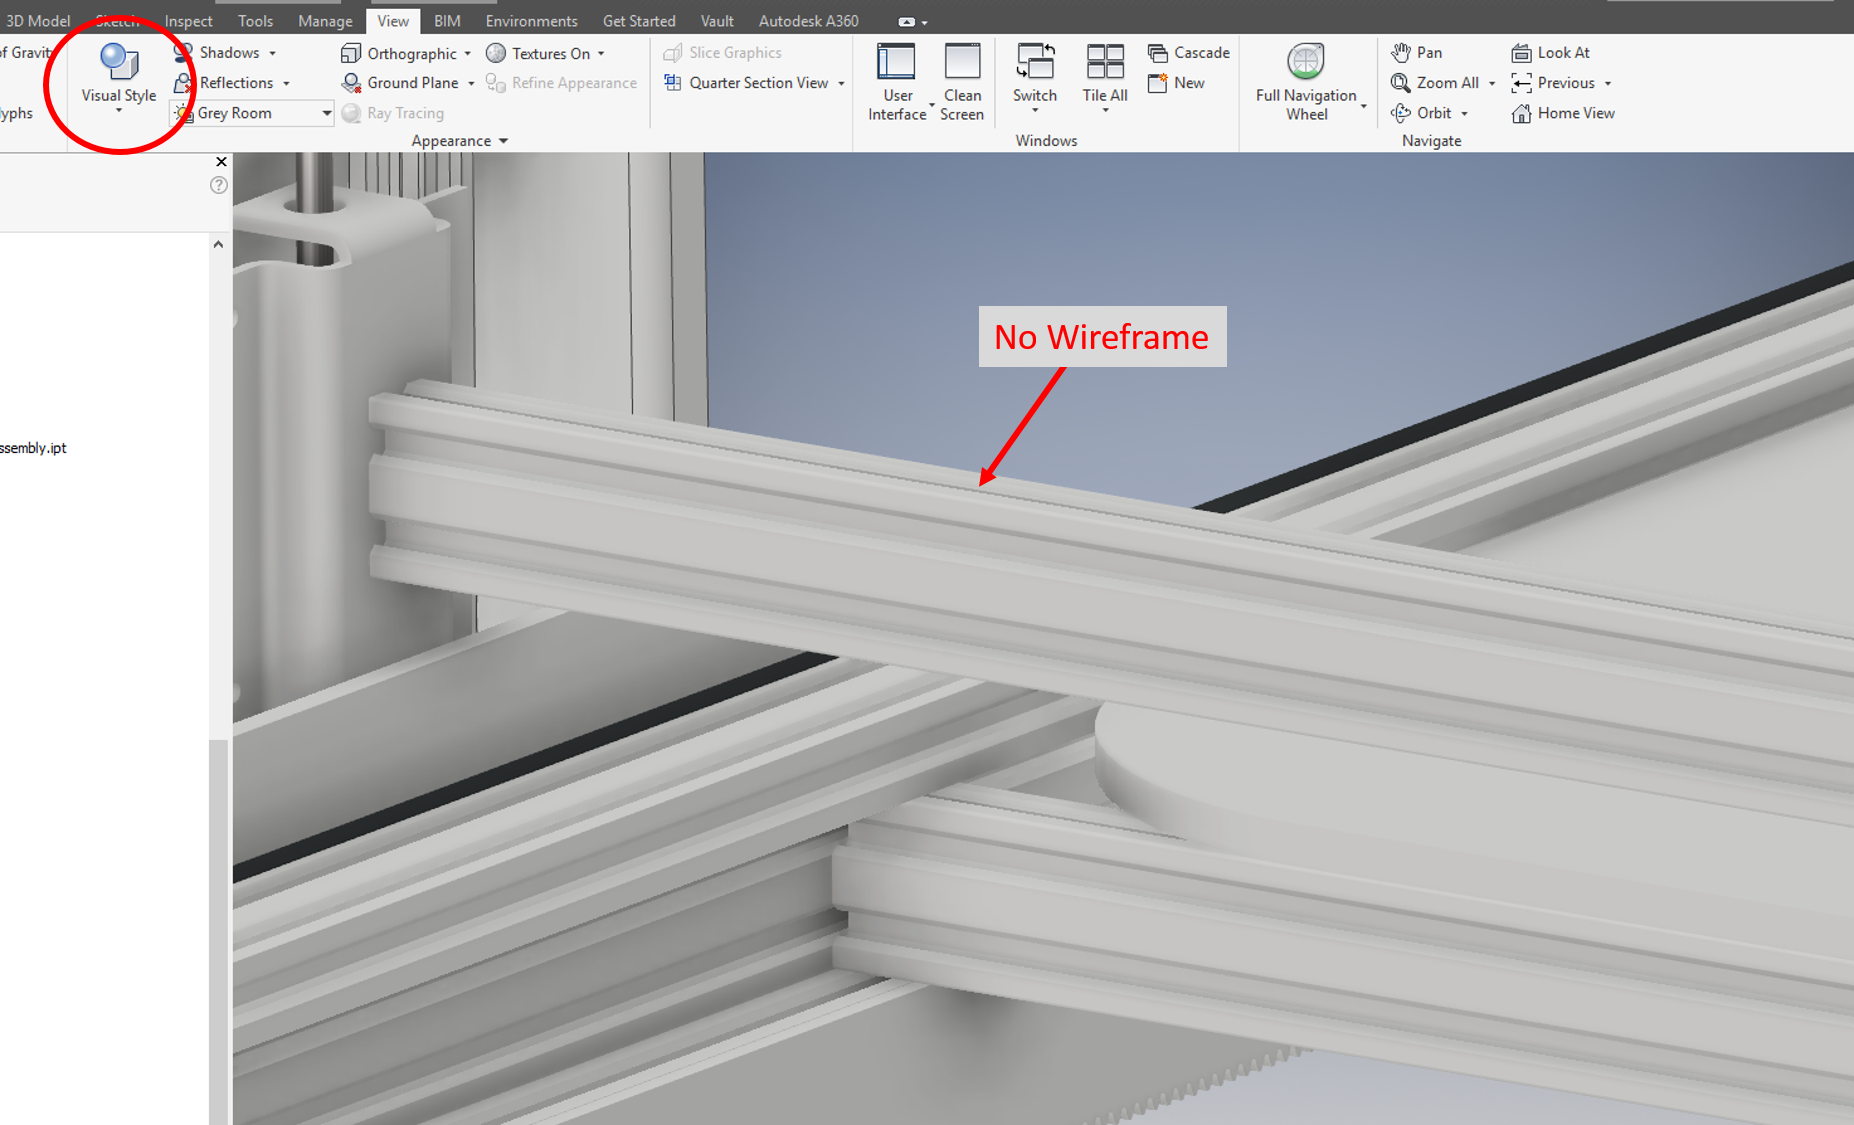This screenshot has height=1125, width=1854.
Task: Click the Zoom All tool
Action: (1435, 83)
